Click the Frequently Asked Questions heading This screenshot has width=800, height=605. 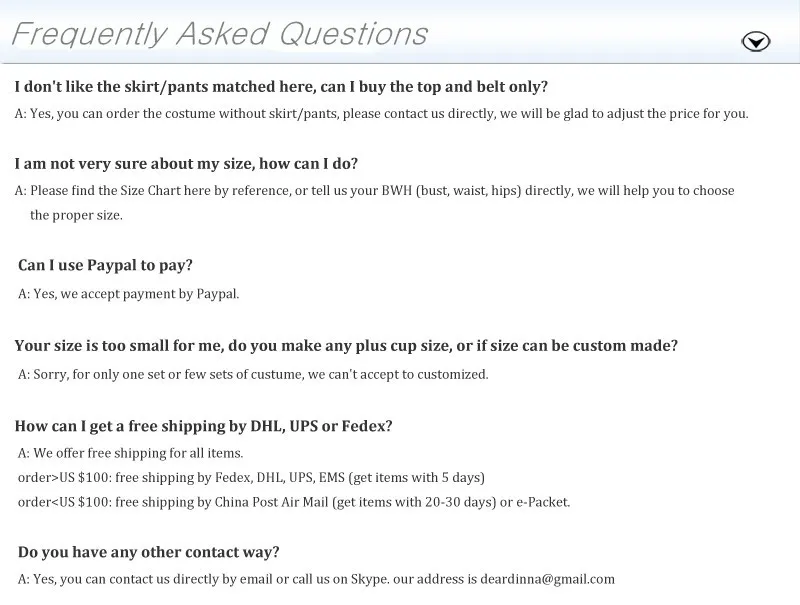coord(219,35)
